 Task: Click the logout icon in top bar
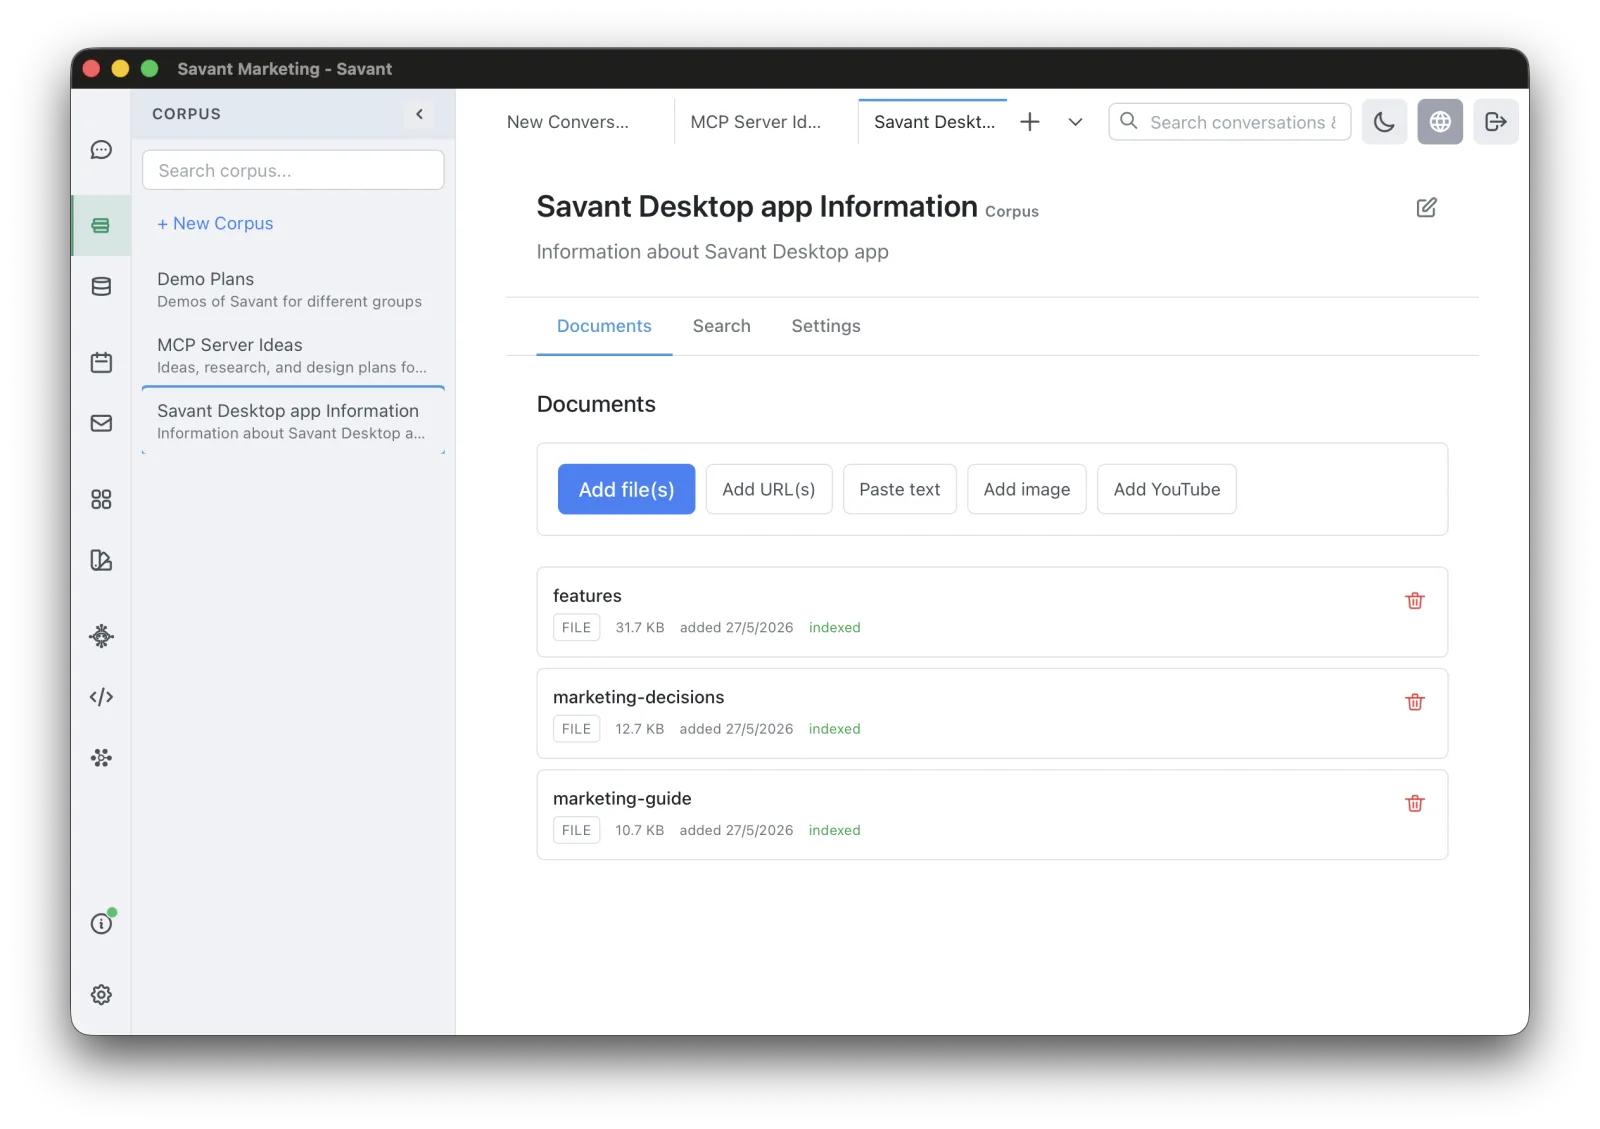click(x=1496, y=122)
